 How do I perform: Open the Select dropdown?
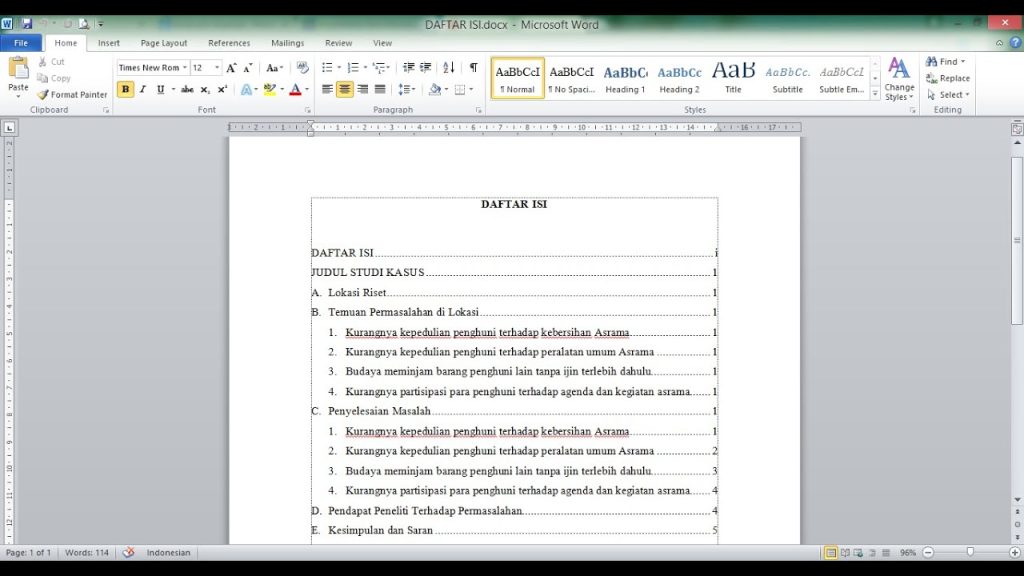tap(948, 95)
